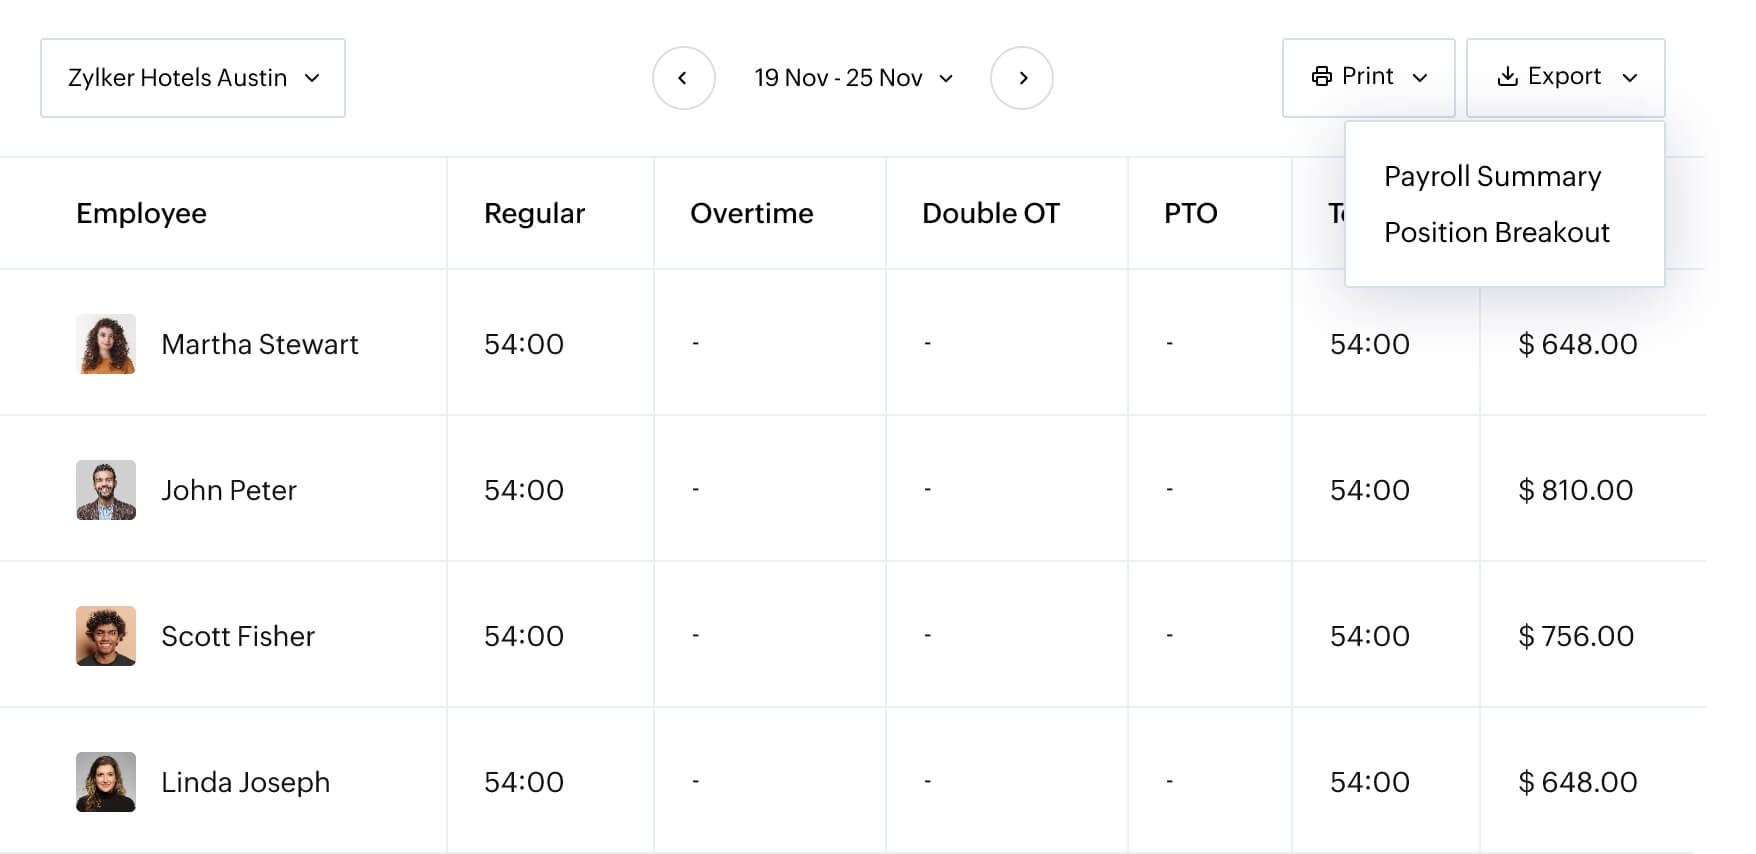1756x854 pixels.
Task: Click the Overtime column header
Action: 752,213
